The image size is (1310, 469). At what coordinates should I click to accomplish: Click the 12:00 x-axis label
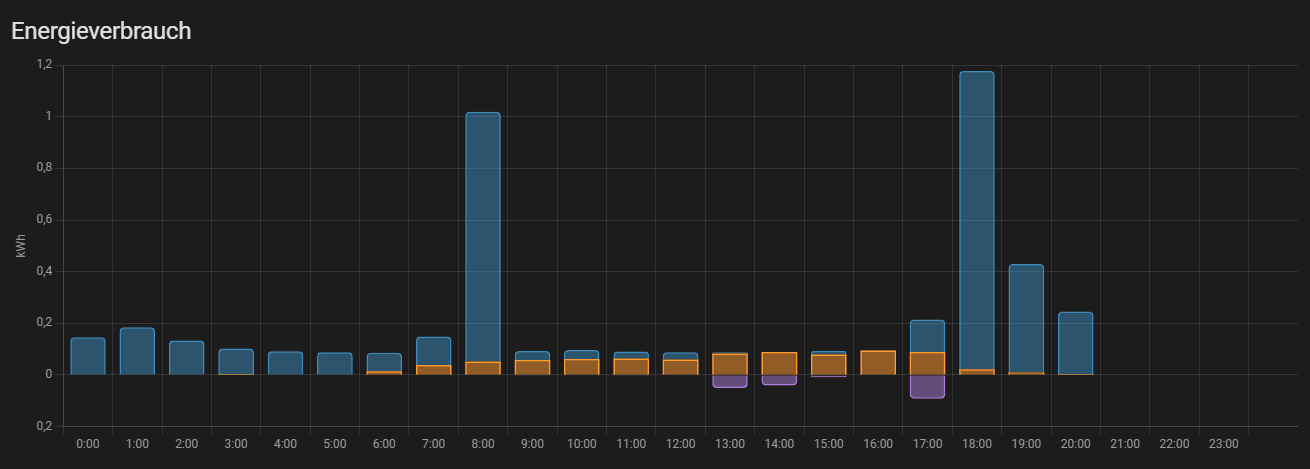680,443
